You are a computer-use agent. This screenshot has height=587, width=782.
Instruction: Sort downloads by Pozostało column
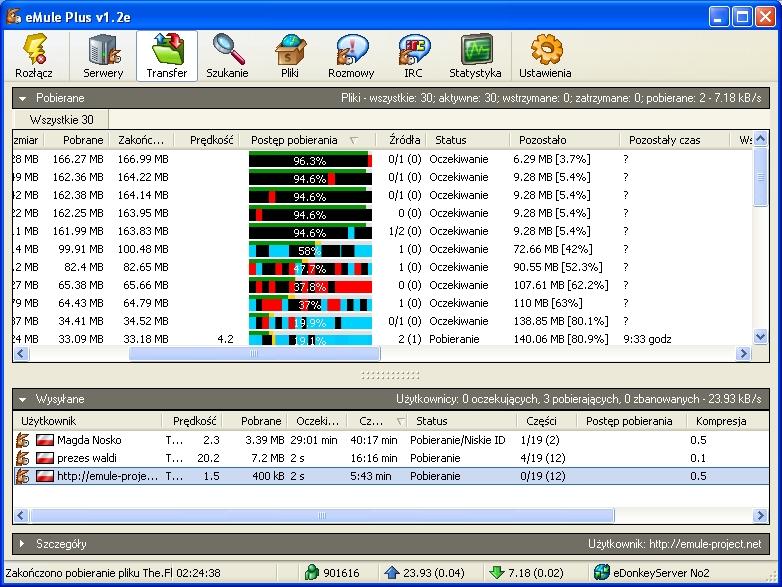click(565, 140)
